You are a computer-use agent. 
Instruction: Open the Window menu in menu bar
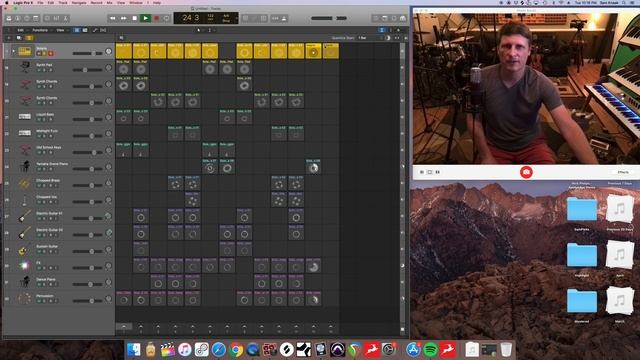136,2
